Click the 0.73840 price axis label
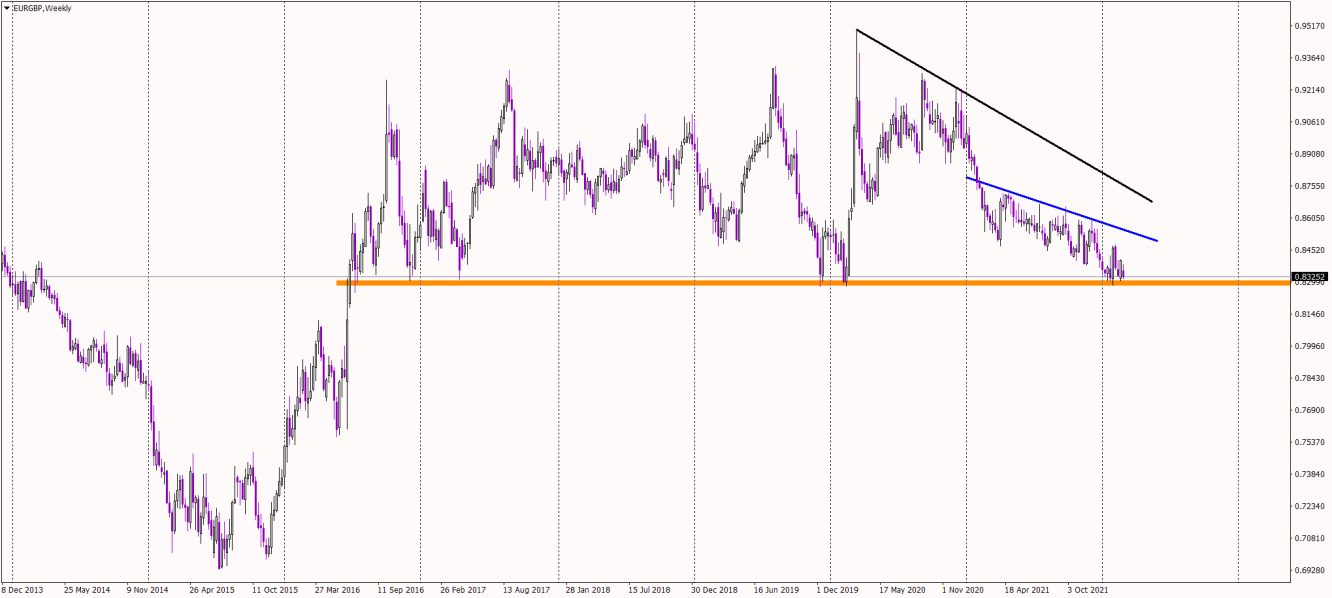The width and height of the screenshot is (1332, 598). 1309,474
